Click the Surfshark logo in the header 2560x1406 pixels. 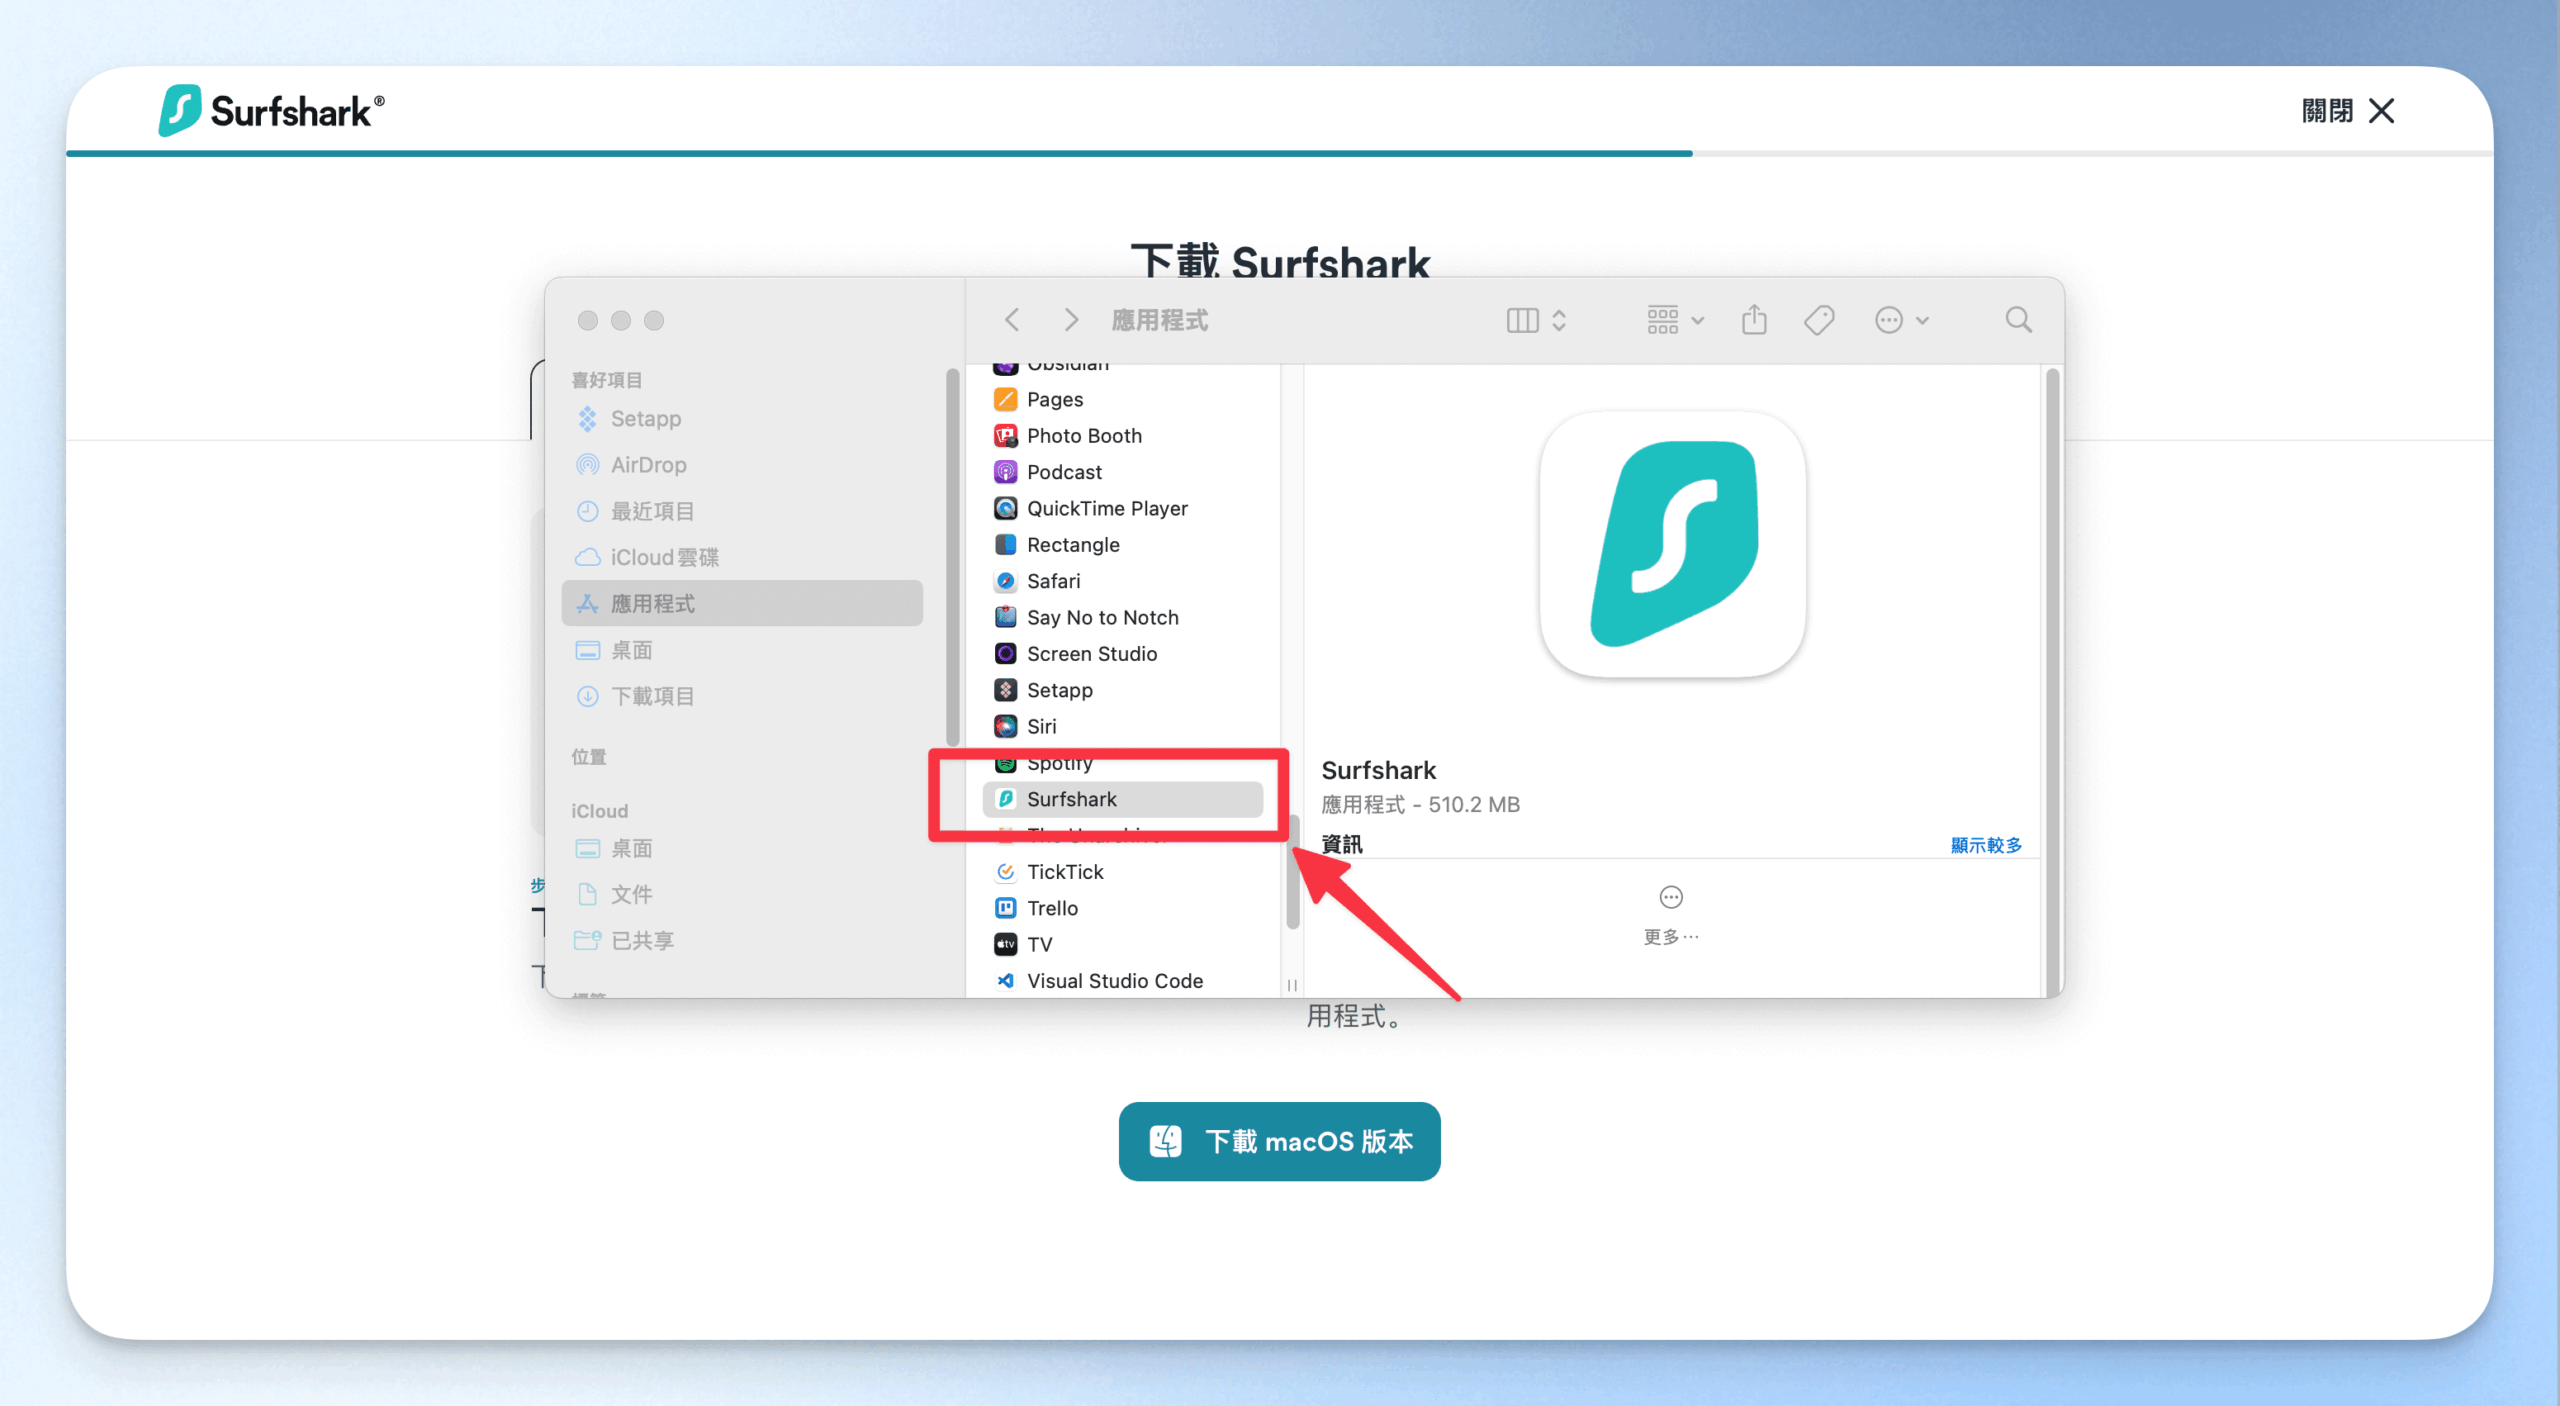271,110
